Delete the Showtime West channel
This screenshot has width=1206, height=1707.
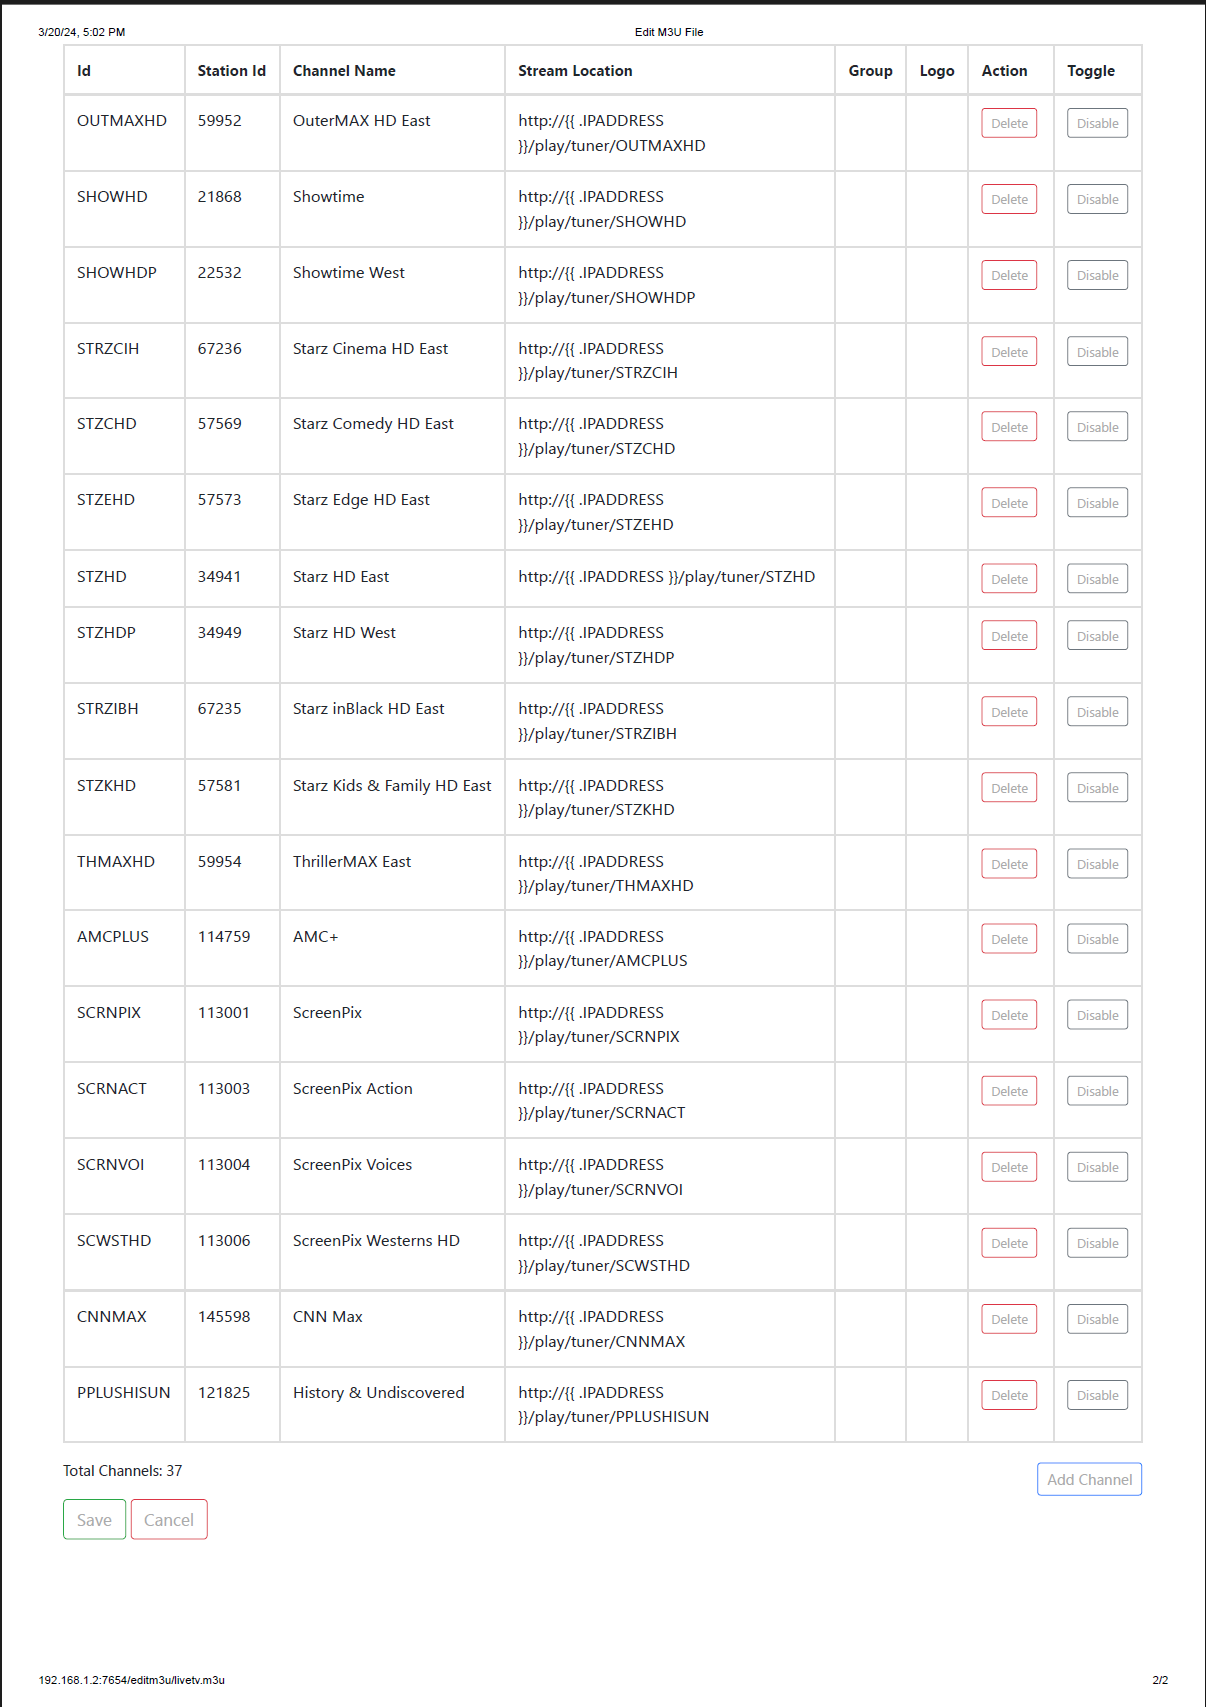click(x=1008, y=276)
